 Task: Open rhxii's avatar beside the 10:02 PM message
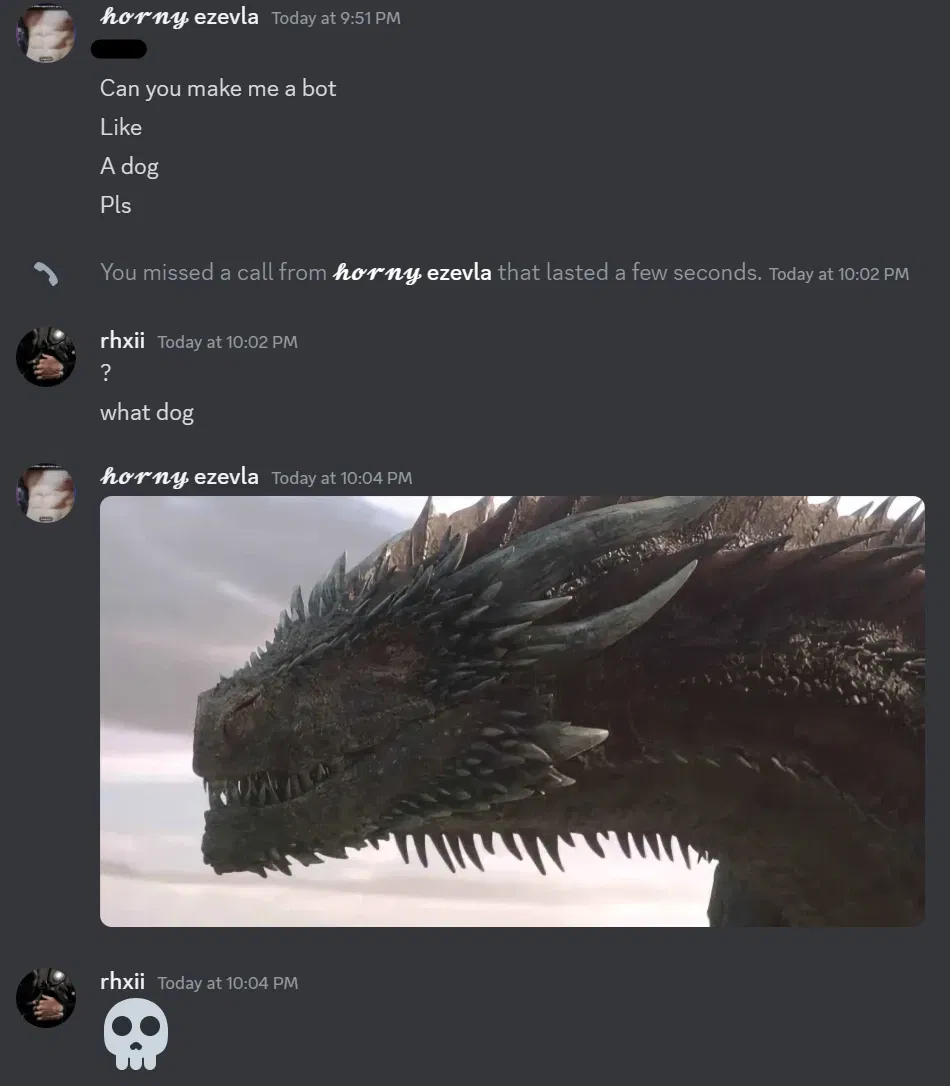pyautogui.click(x=46, y=356)
